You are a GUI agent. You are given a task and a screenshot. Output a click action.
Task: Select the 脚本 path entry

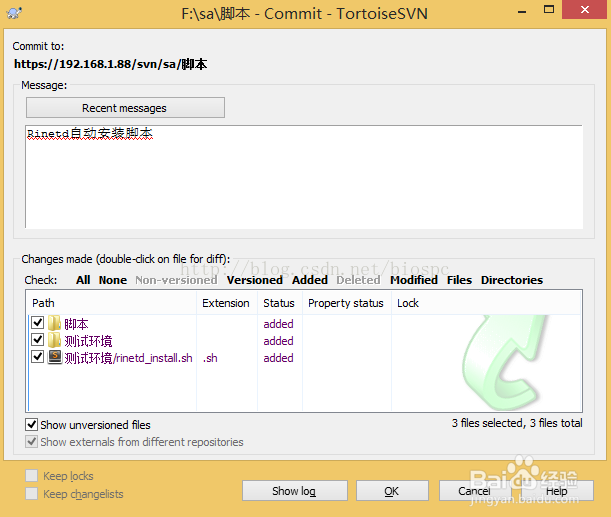(x=76, y=324)
